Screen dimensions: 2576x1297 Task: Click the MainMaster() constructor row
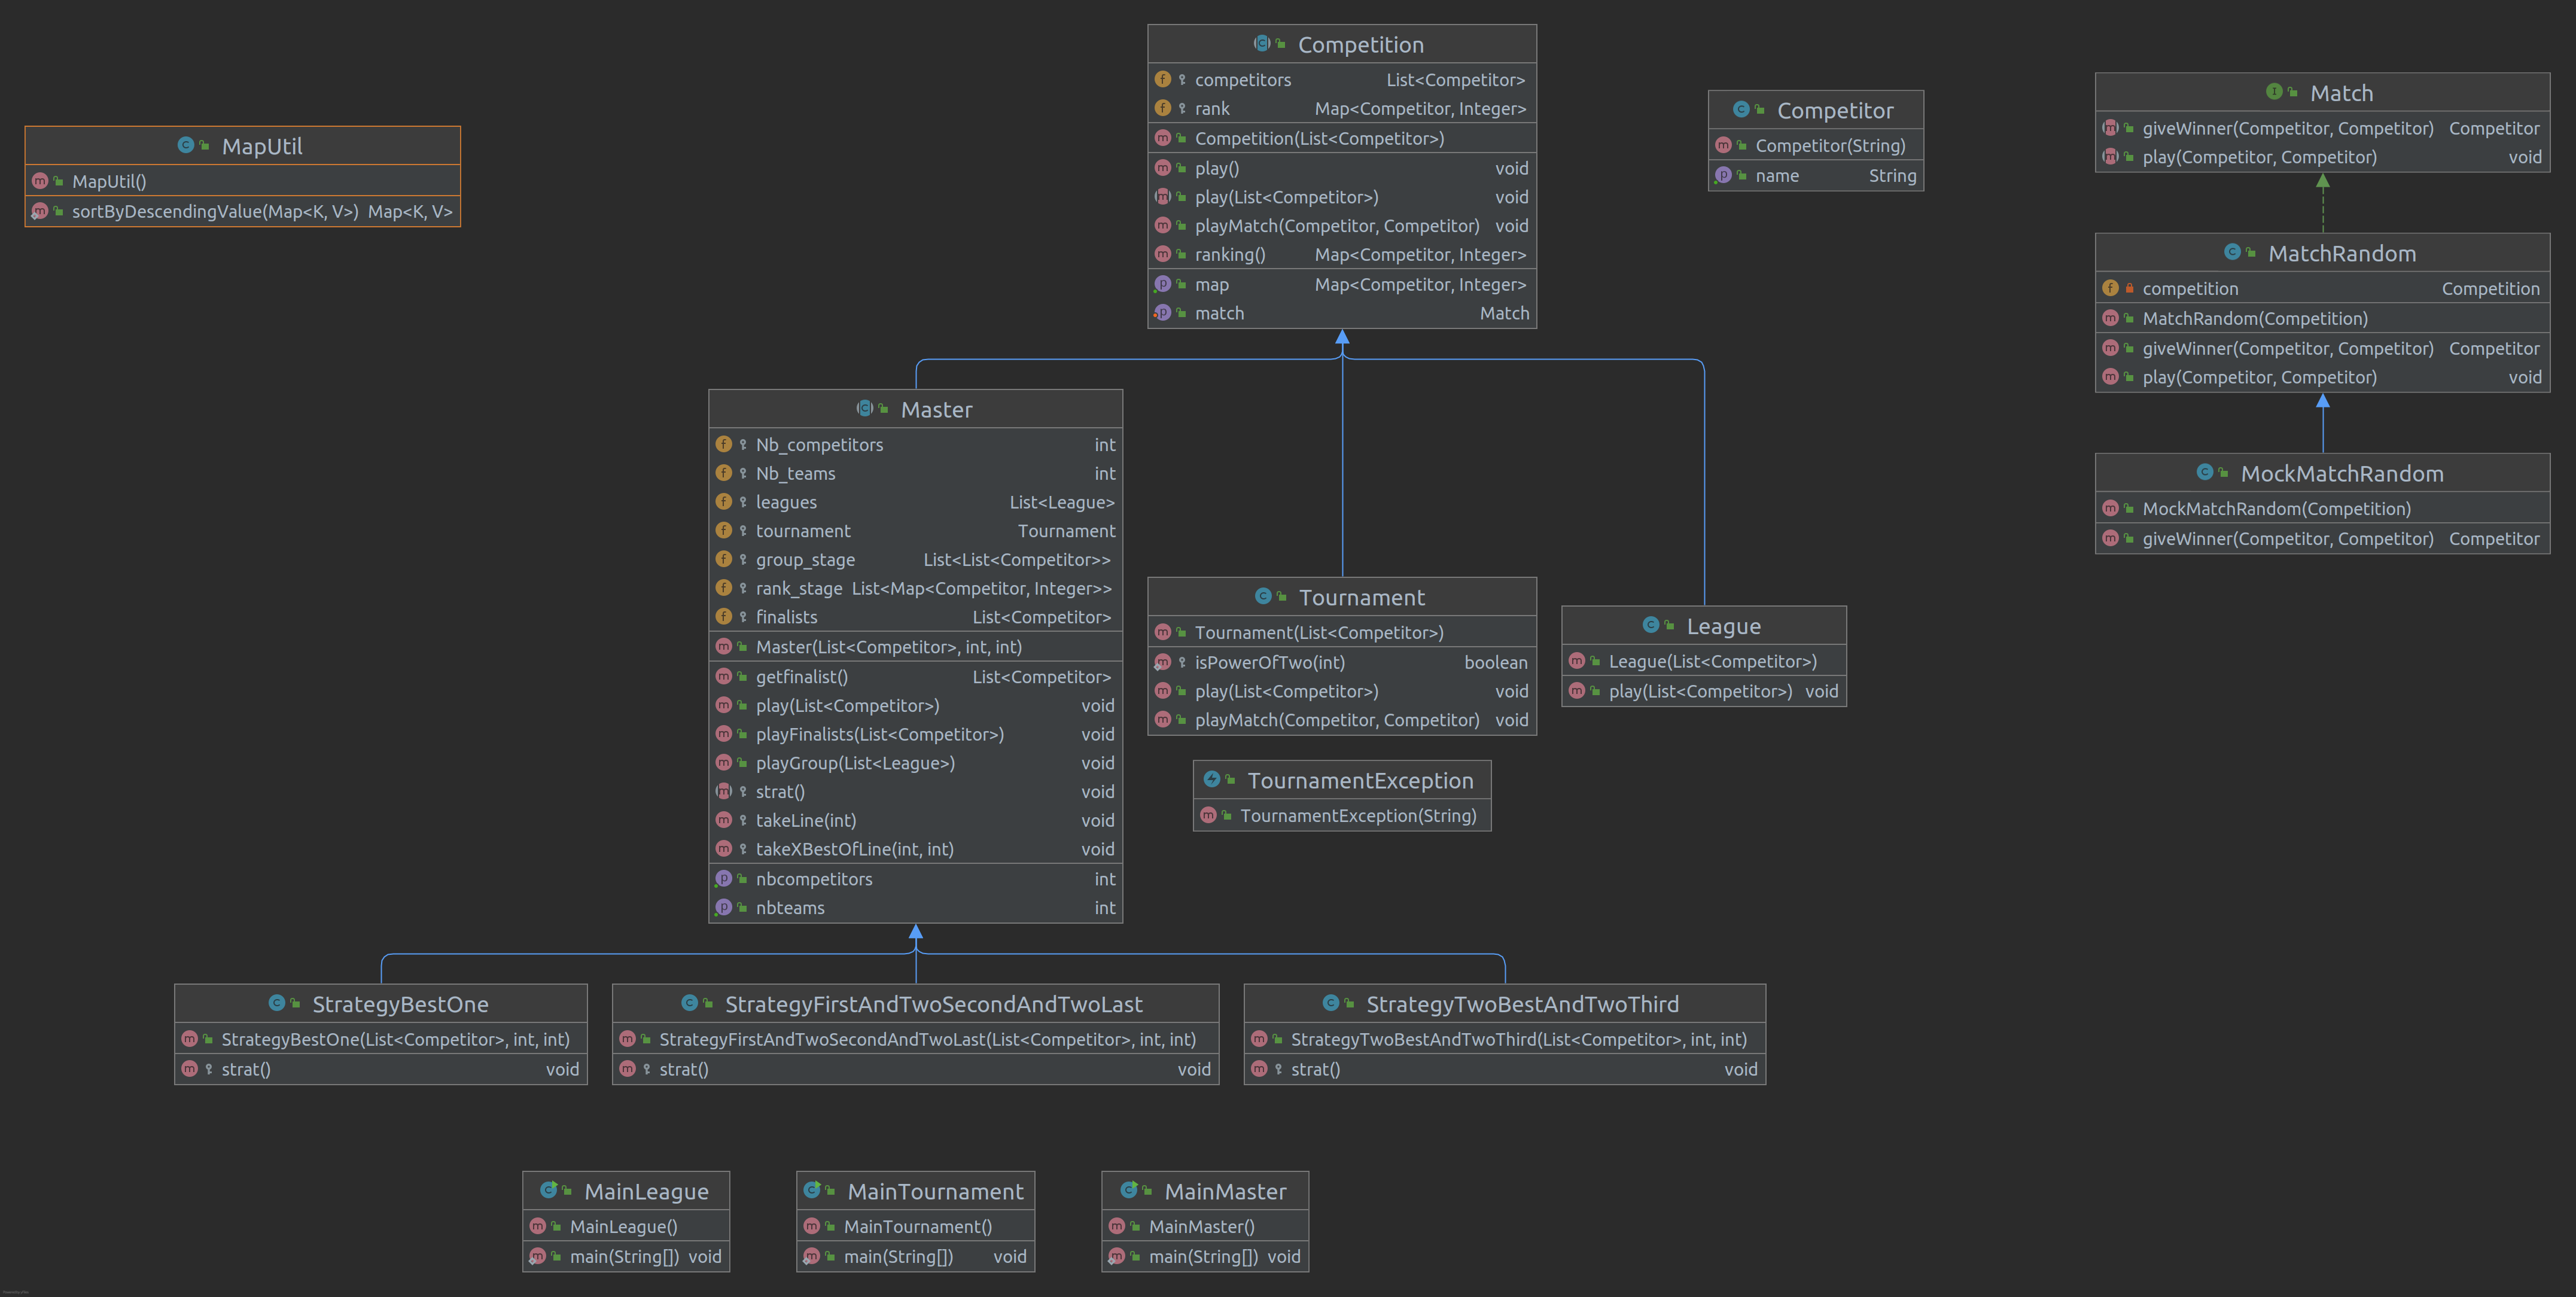[1205, 1227]
